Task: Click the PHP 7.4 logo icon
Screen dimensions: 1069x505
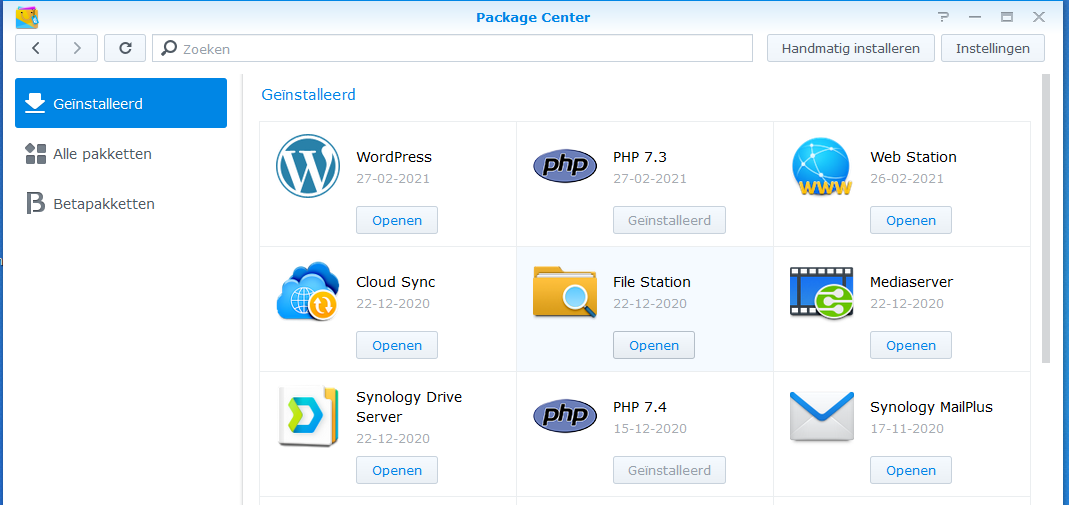Action: click(564, 416)
